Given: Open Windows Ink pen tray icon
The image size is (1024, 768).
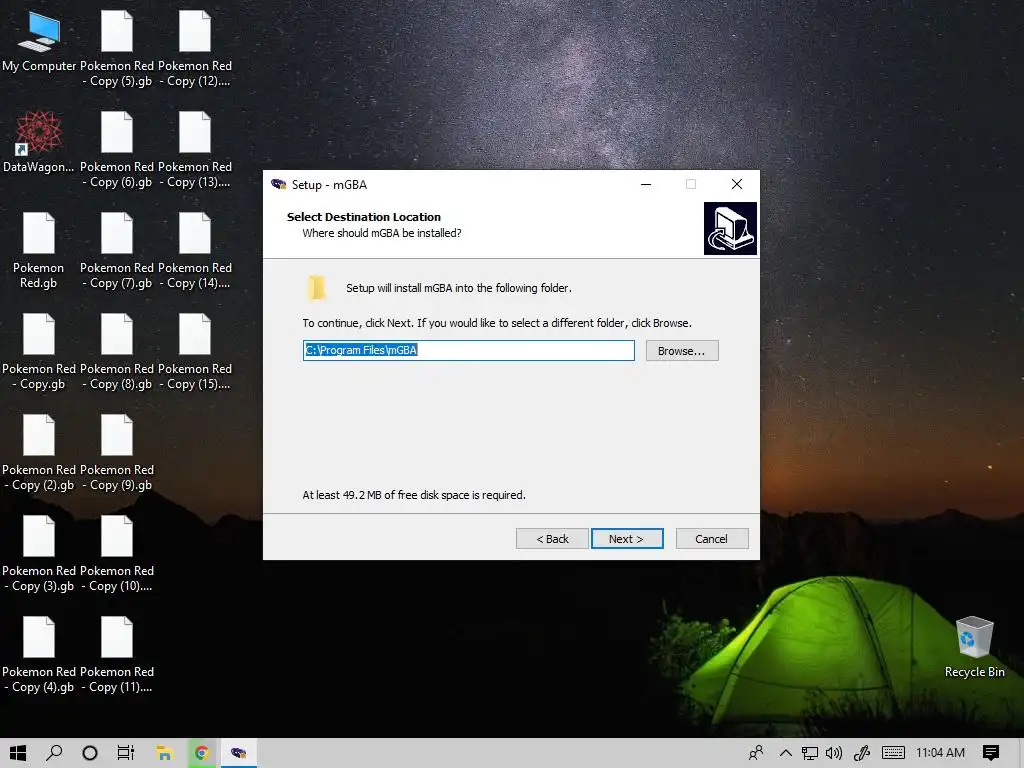Looking at the screenshot, I should (862, 753).
